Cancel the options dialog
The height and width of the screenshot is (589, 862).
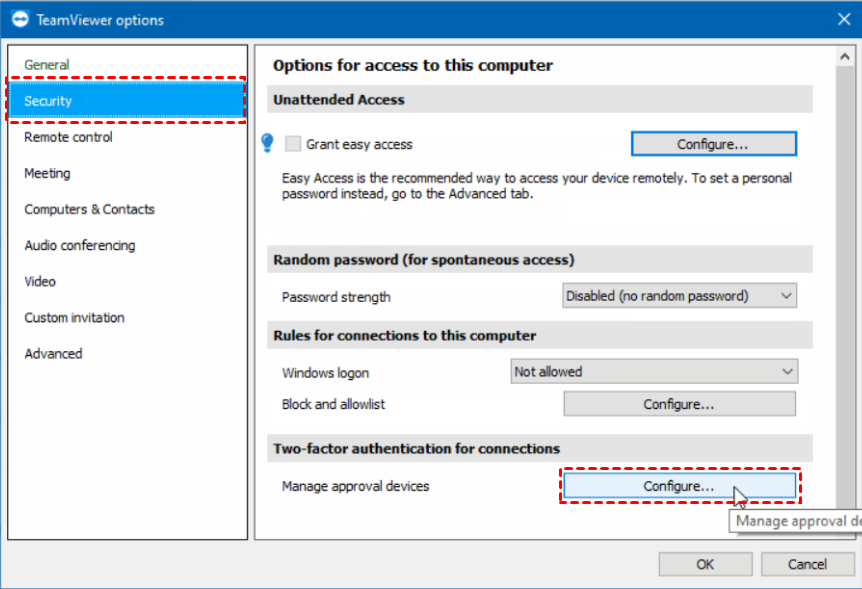pos(807,564)
